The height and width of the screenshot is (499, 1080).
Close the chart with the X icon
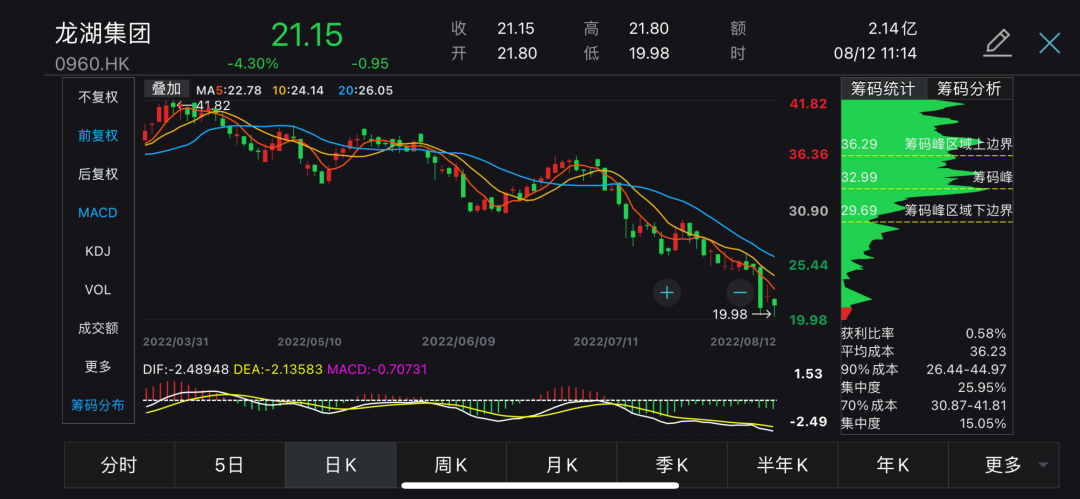tap(1049, 43)
